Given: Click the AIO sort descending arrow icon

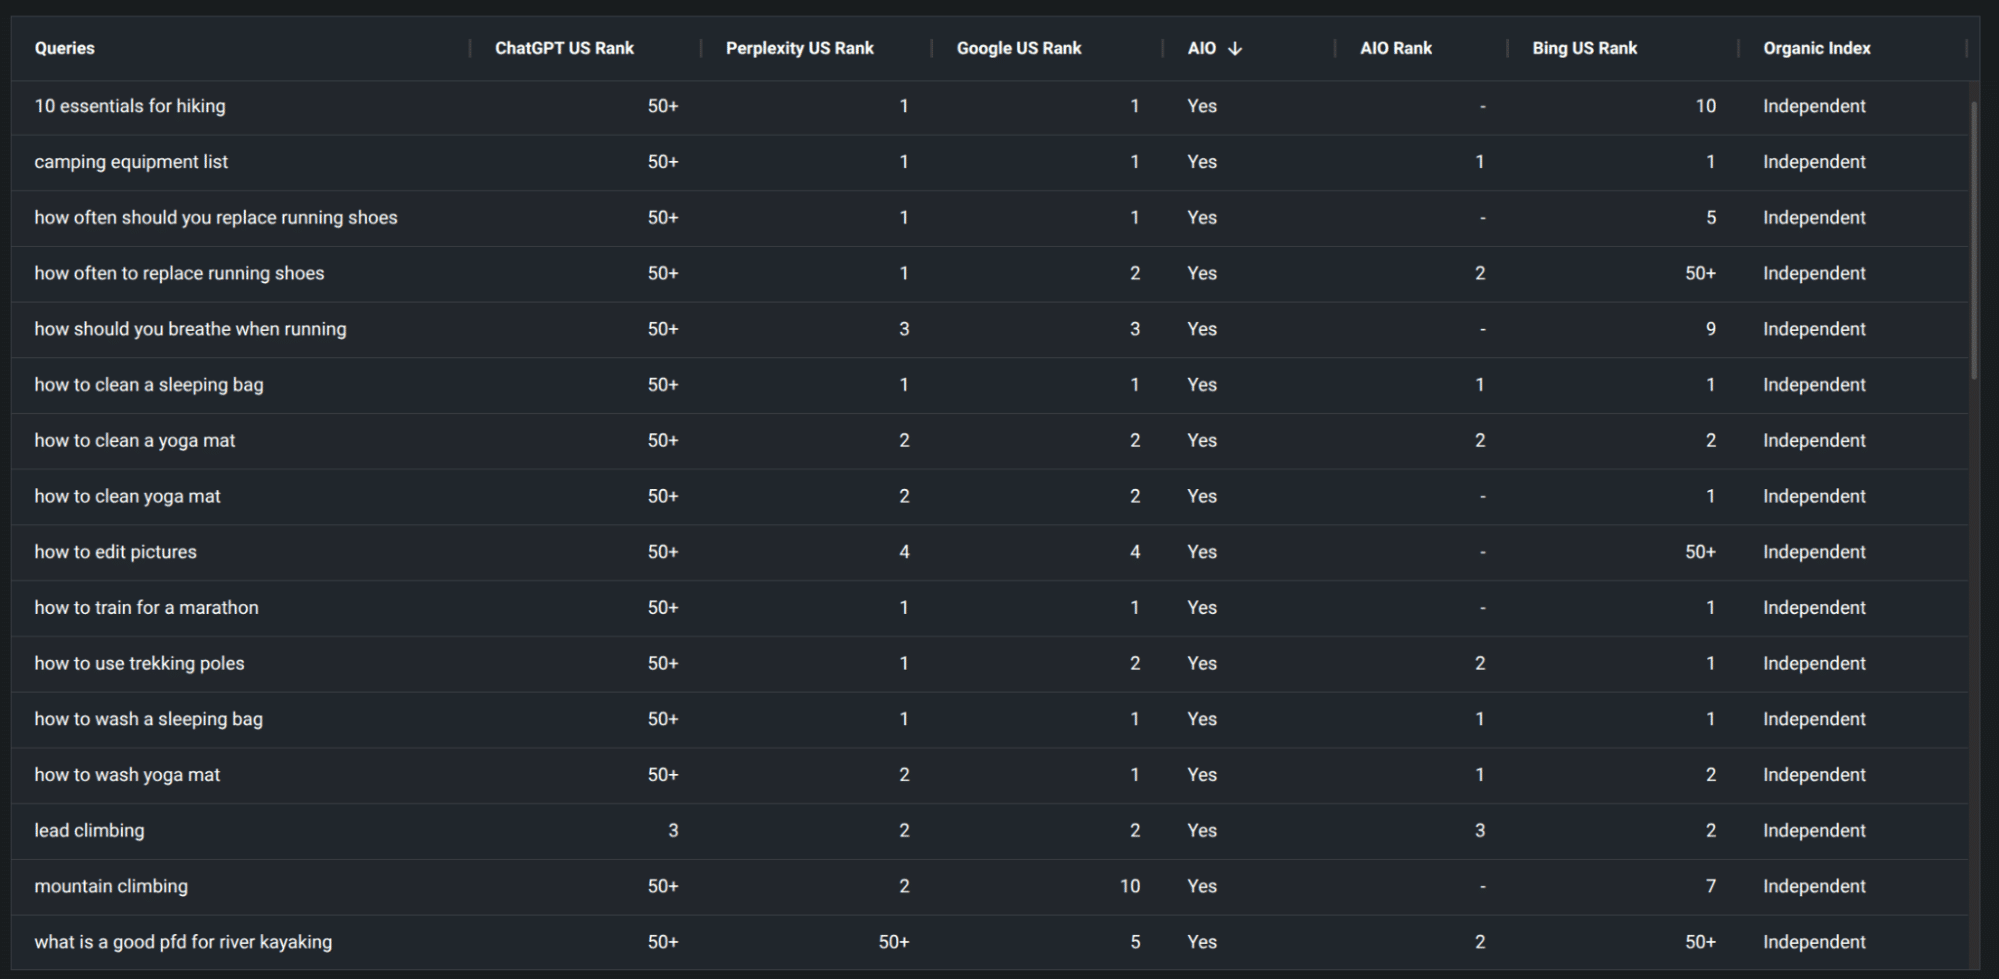Looking at the screenshot, I should click(1235, 48).
